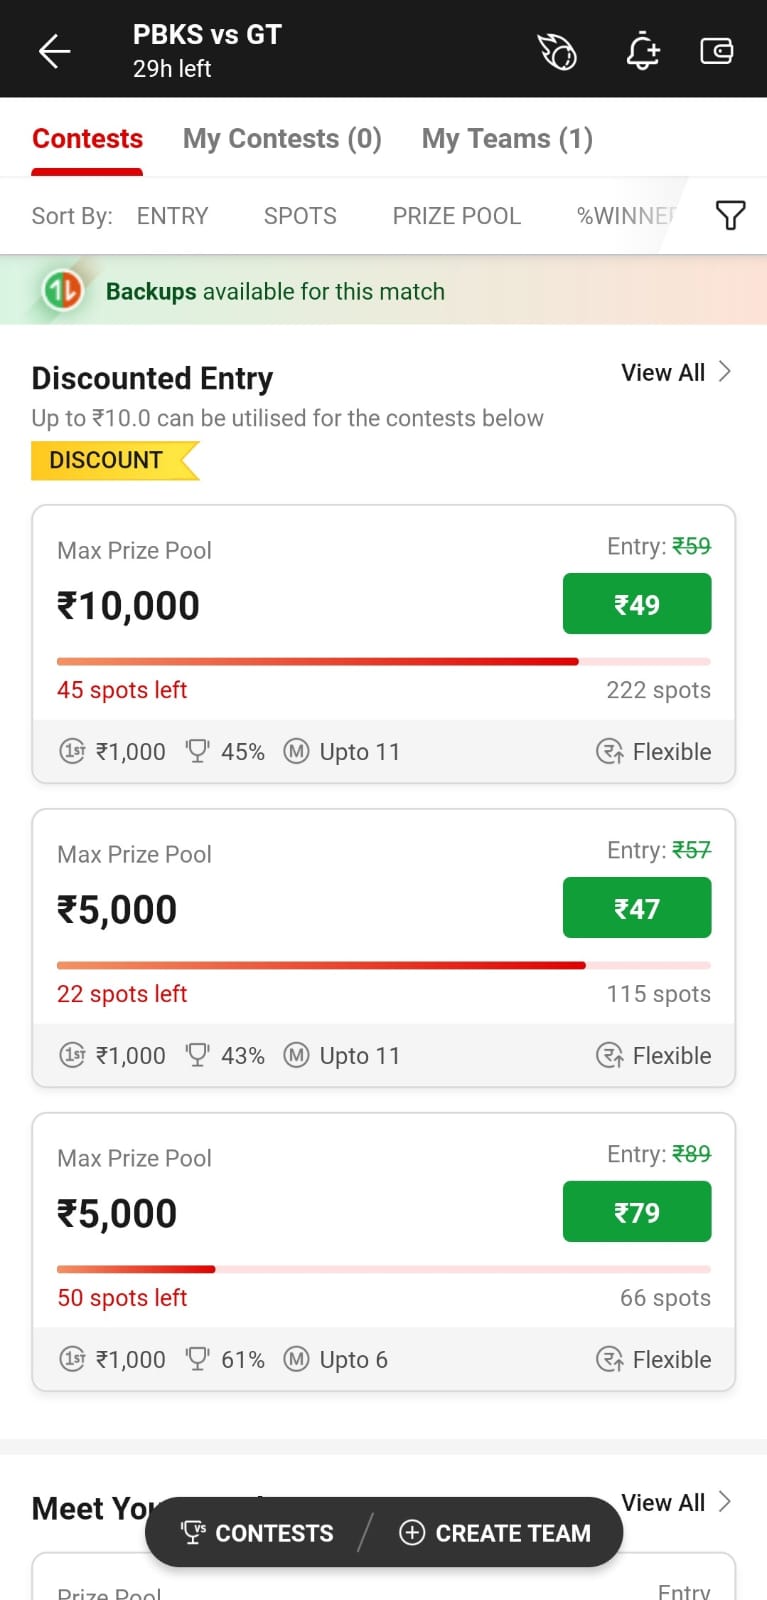Image resolution: width=767 pixels, height=1600 pixels.
Task: Tap the back arrow icon
Action: coord(54,51)
